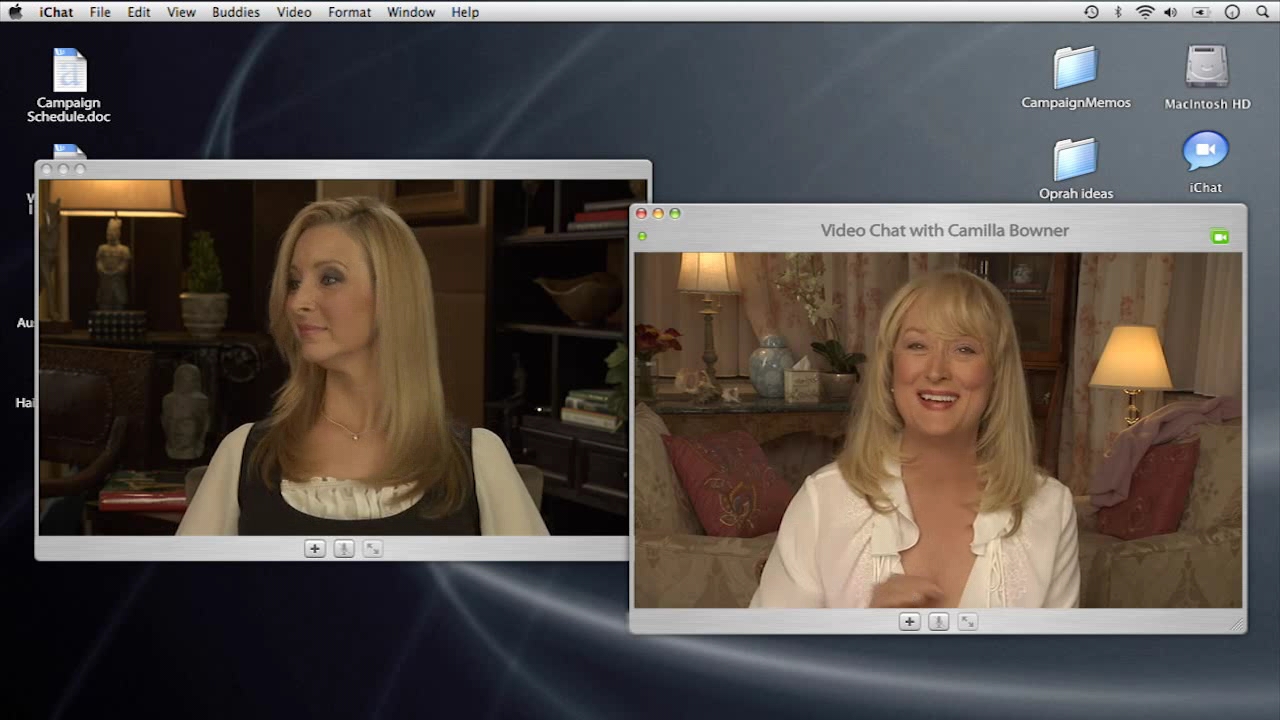1280x720 pixels.
Task: Open the Buddies menu
Action: (236, 12)
